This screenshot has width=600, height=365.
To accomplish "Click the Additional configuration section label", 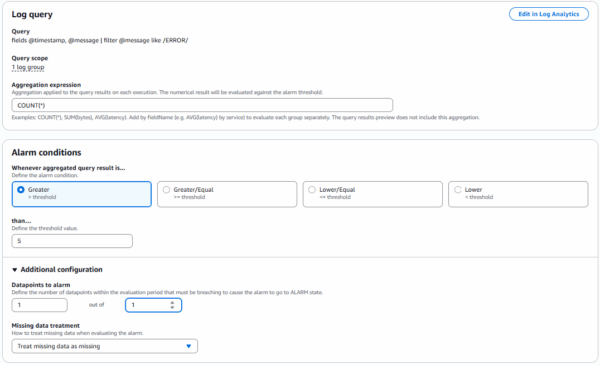I will (61, 269).
